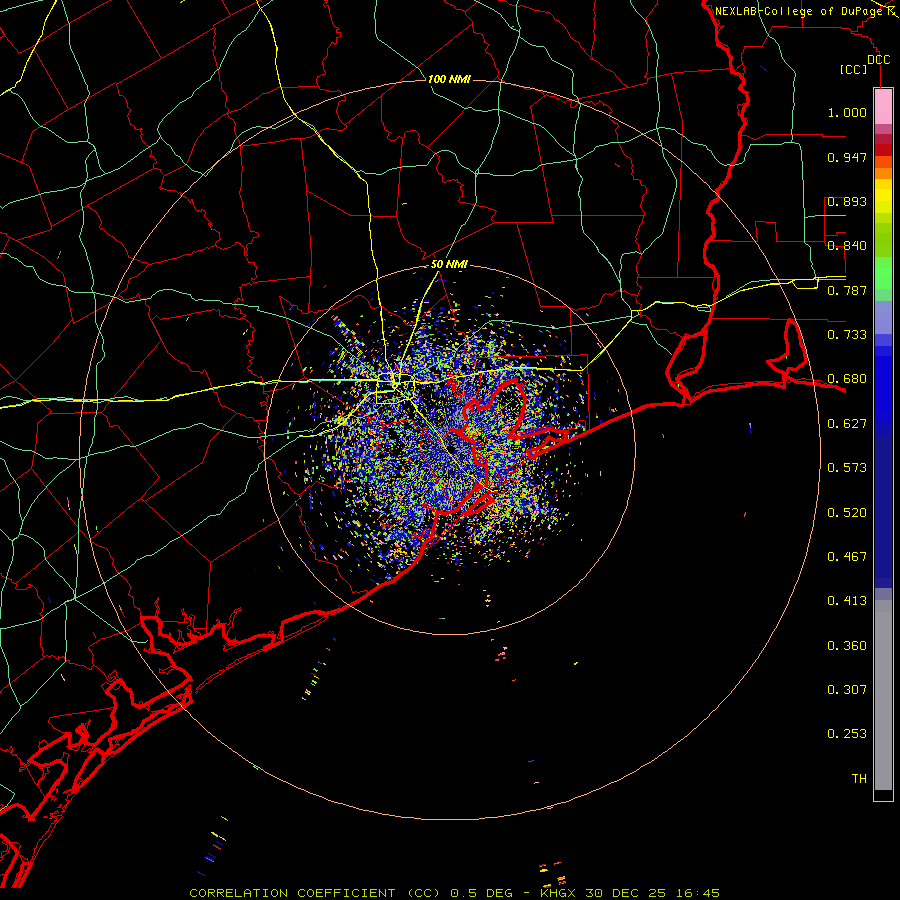The image size is (900, 900).
Task: Click the 0.307 scale value
Action: (x=847, y=690)
